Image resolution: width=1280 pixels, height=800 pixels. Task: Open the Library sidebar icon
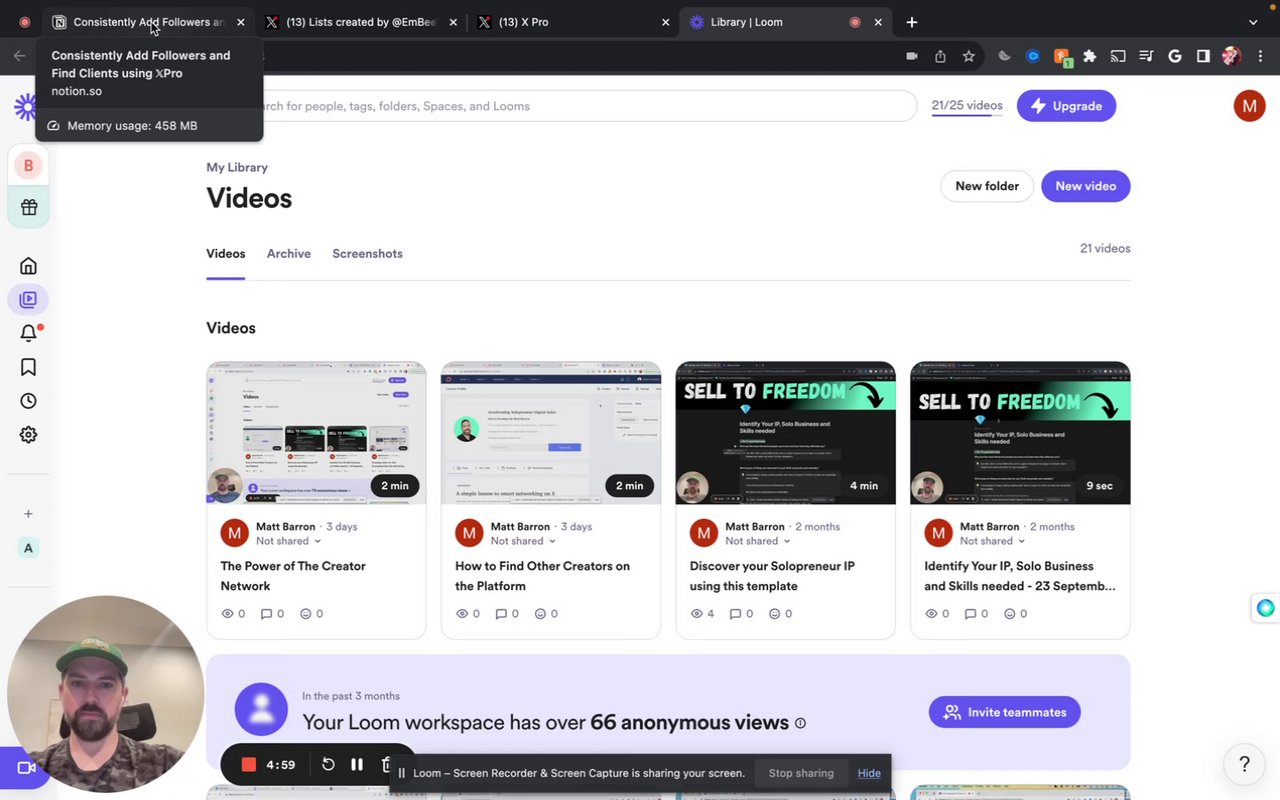(x=28, y=299)
